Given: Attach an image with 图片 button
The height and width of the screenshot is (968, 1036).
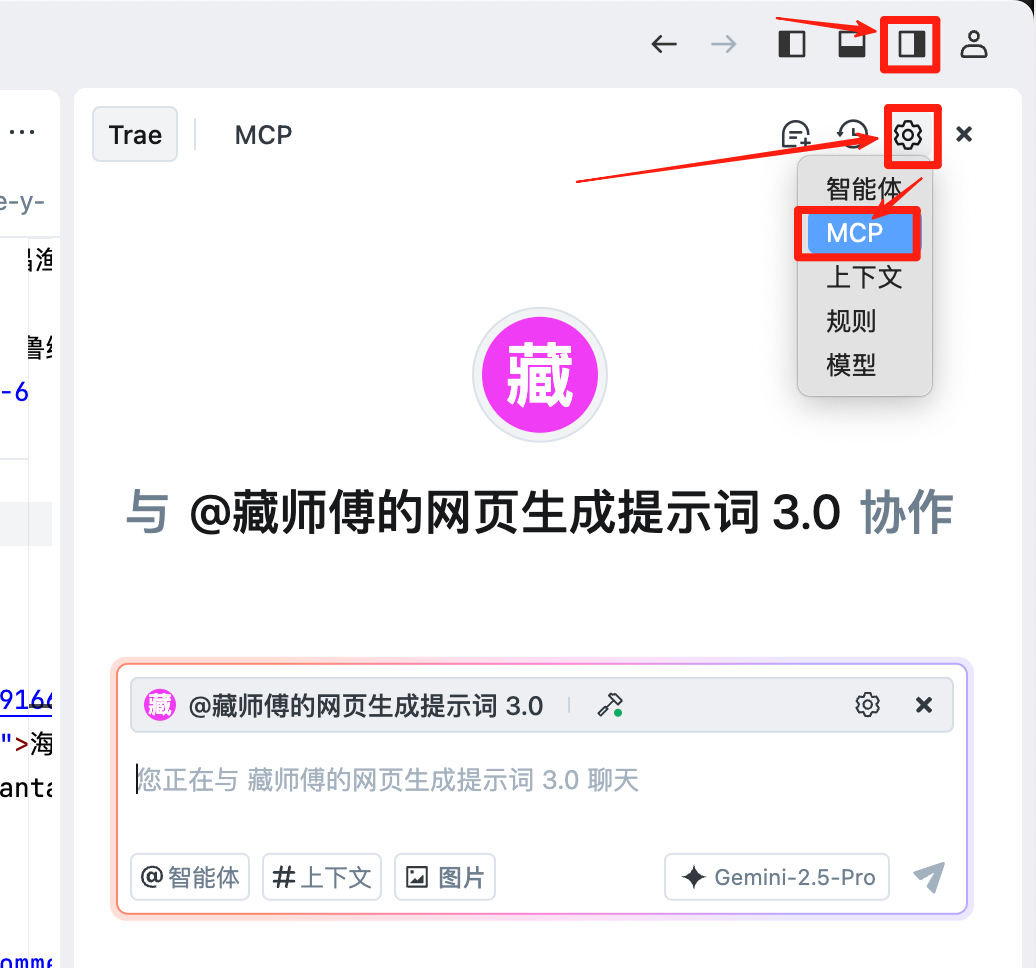Looking at the screenshot, I should [x=445, y=877].
